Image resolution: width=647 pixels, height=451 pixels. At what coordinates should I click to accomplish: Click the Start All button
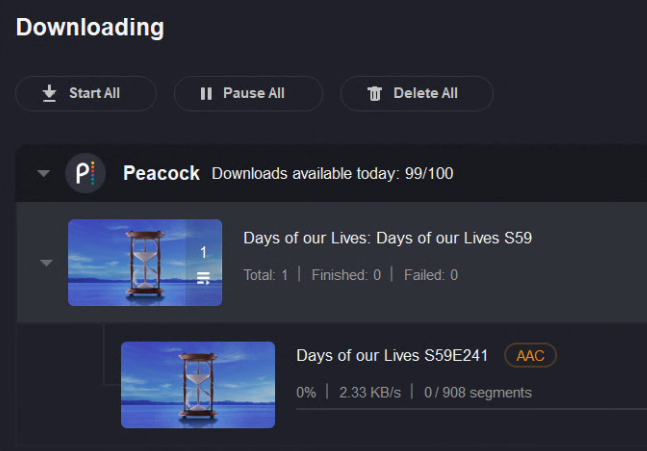pos(86,94)
